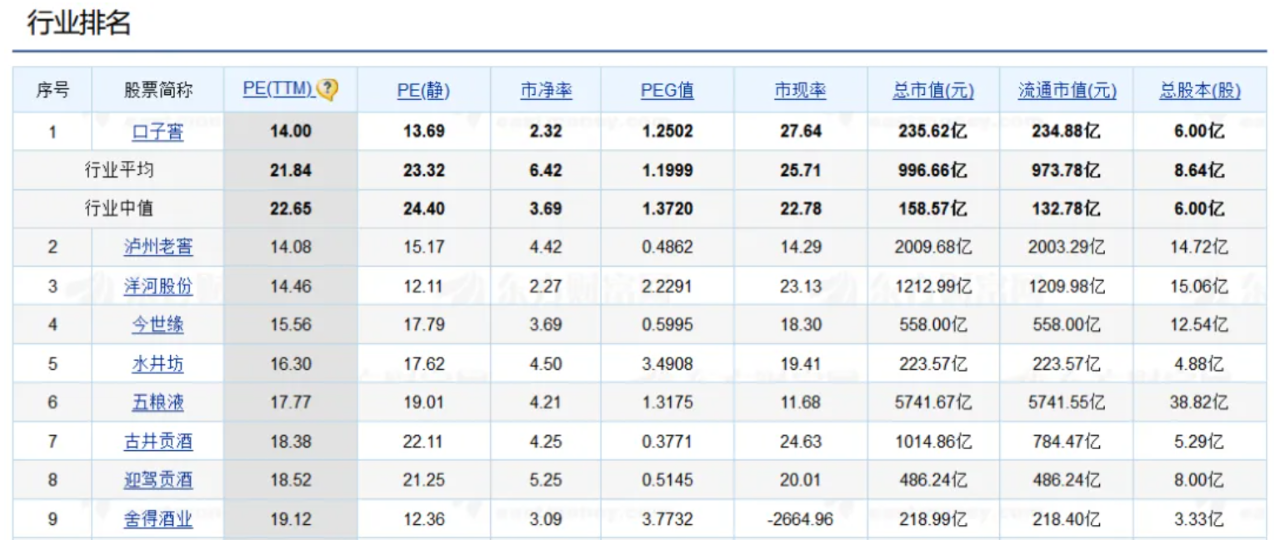Viewport: 1280px width, 540px height.
Task: Click 洋河股份 total shares 15.06亿
Action: 1200,286
